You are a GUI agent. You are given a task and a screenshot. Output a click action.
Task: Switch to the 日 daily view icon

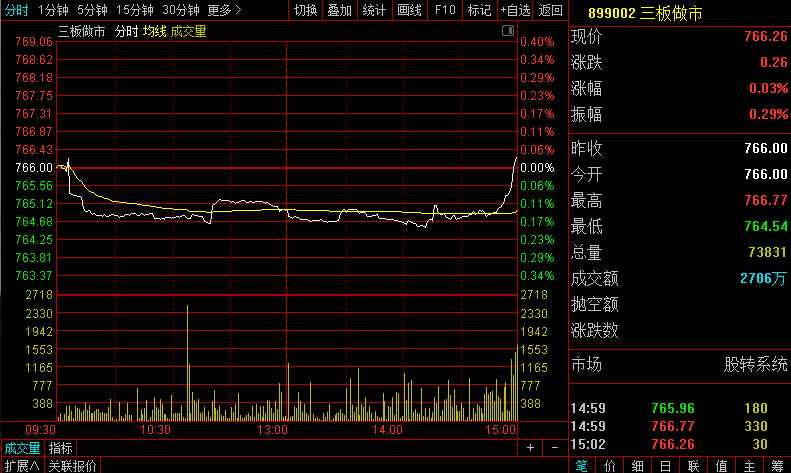pyautogui.click(x=664, y=465)
